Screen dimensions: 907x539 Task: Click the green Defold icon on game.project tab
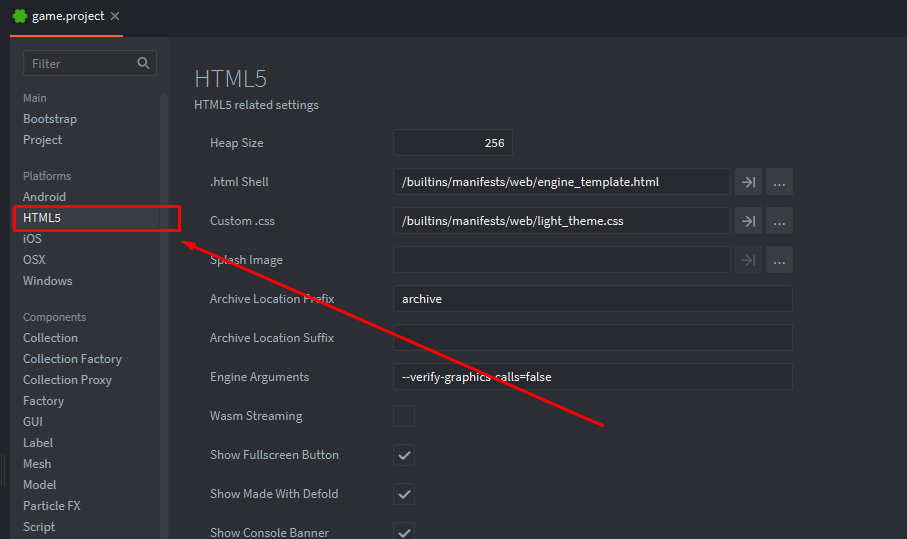20,16
